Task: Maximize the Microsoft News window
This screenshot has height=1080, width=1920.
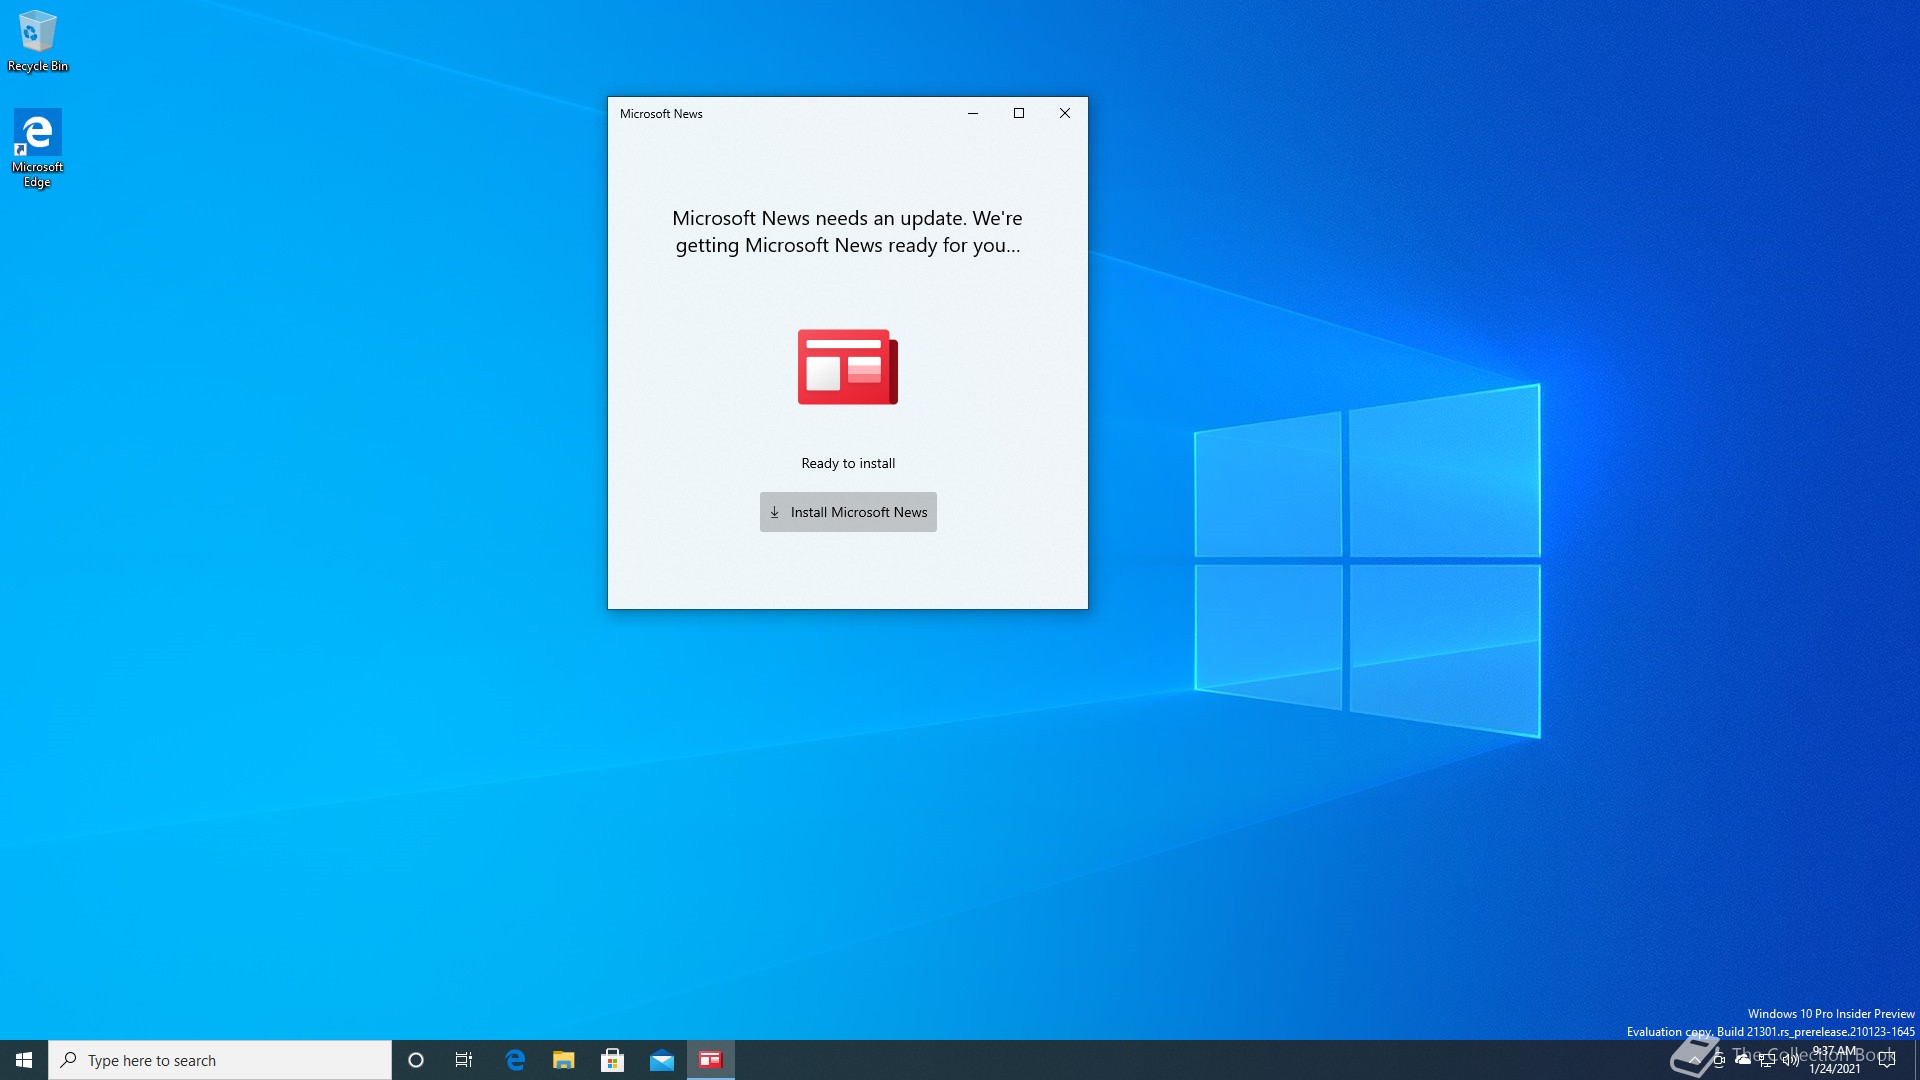Action: coord(1019,113)
